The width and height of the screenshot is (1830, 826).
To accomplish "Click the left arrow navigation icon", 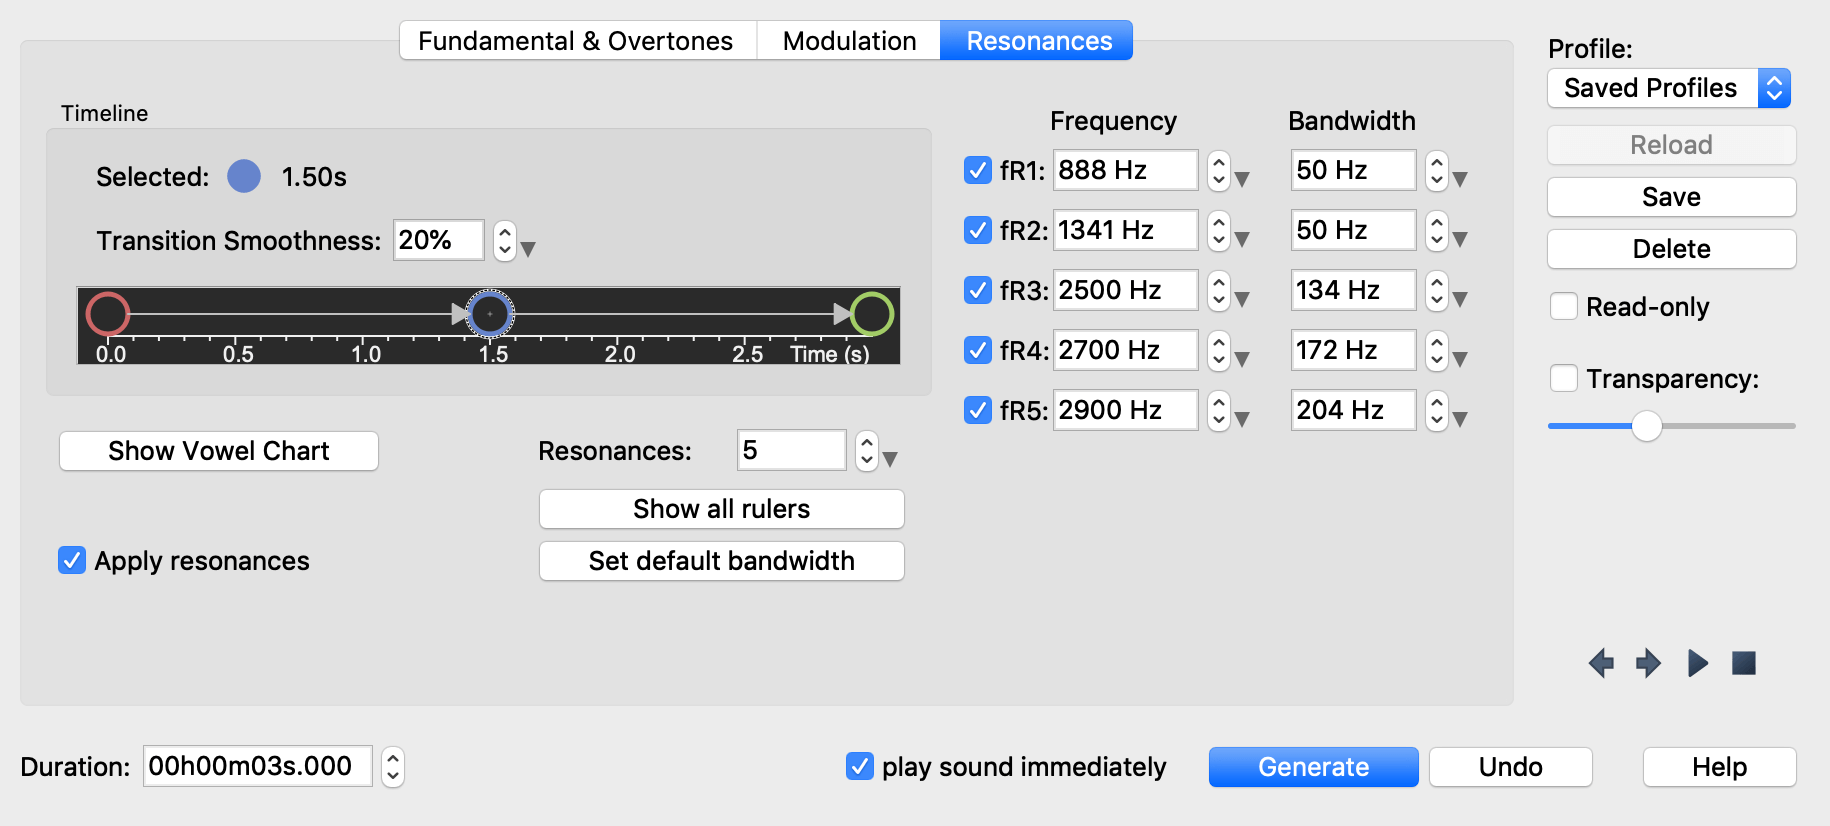I will [x=1601, y=663].
